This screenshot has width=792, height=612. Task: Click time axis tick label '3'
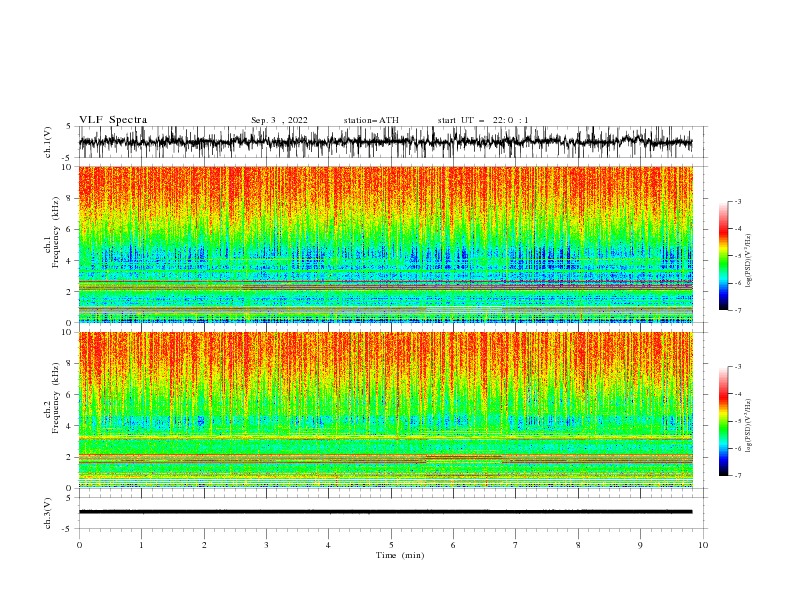(266, 545)
